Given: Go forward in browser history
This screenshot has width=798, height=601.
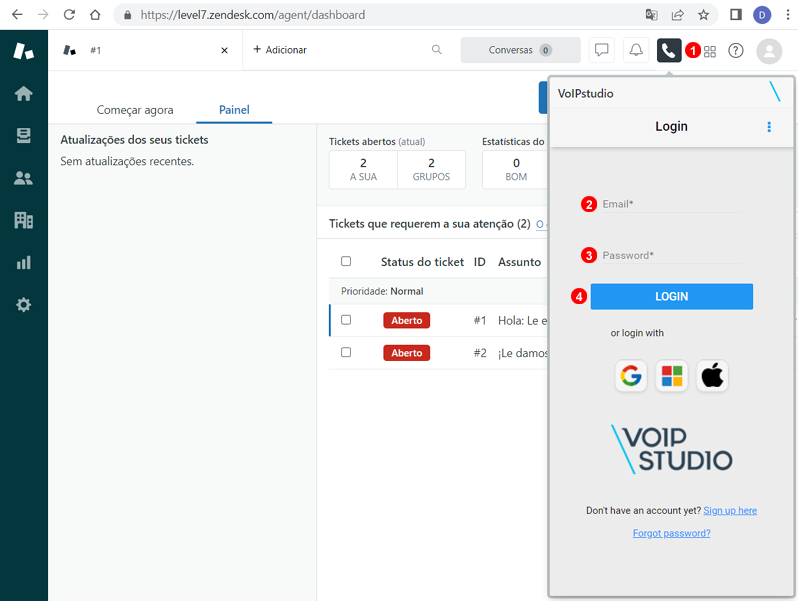Looking at the screenshot, I should coord(43,15).
